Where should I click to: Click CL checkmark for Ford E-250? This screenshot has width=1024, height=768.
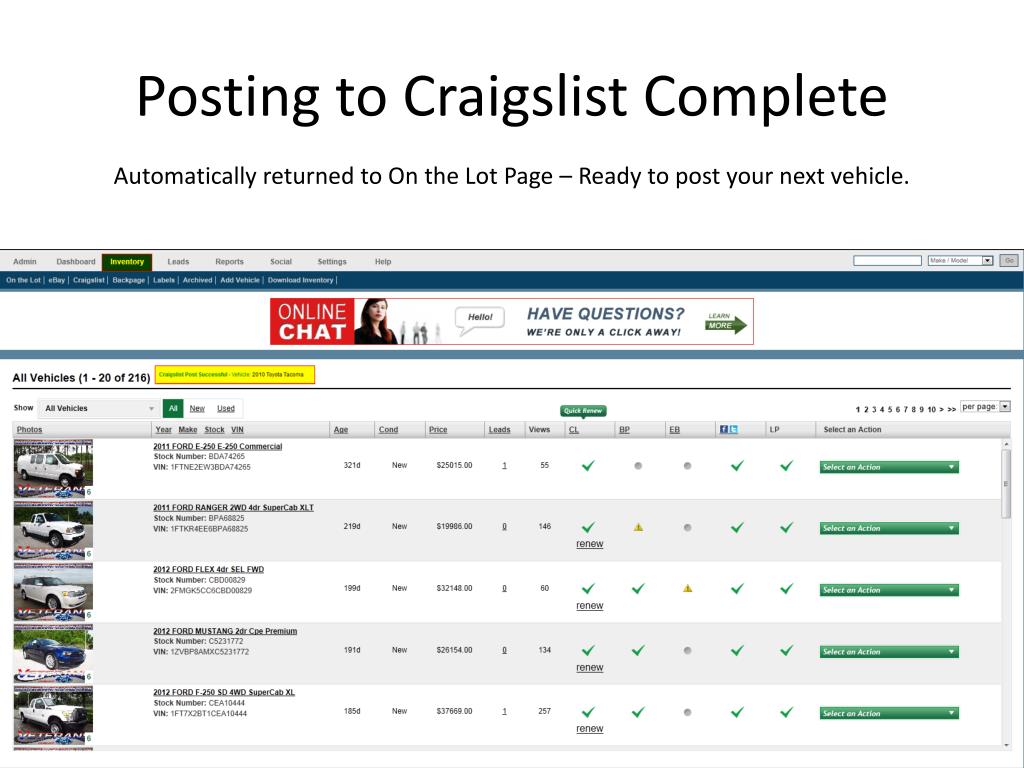pos(588,466)
